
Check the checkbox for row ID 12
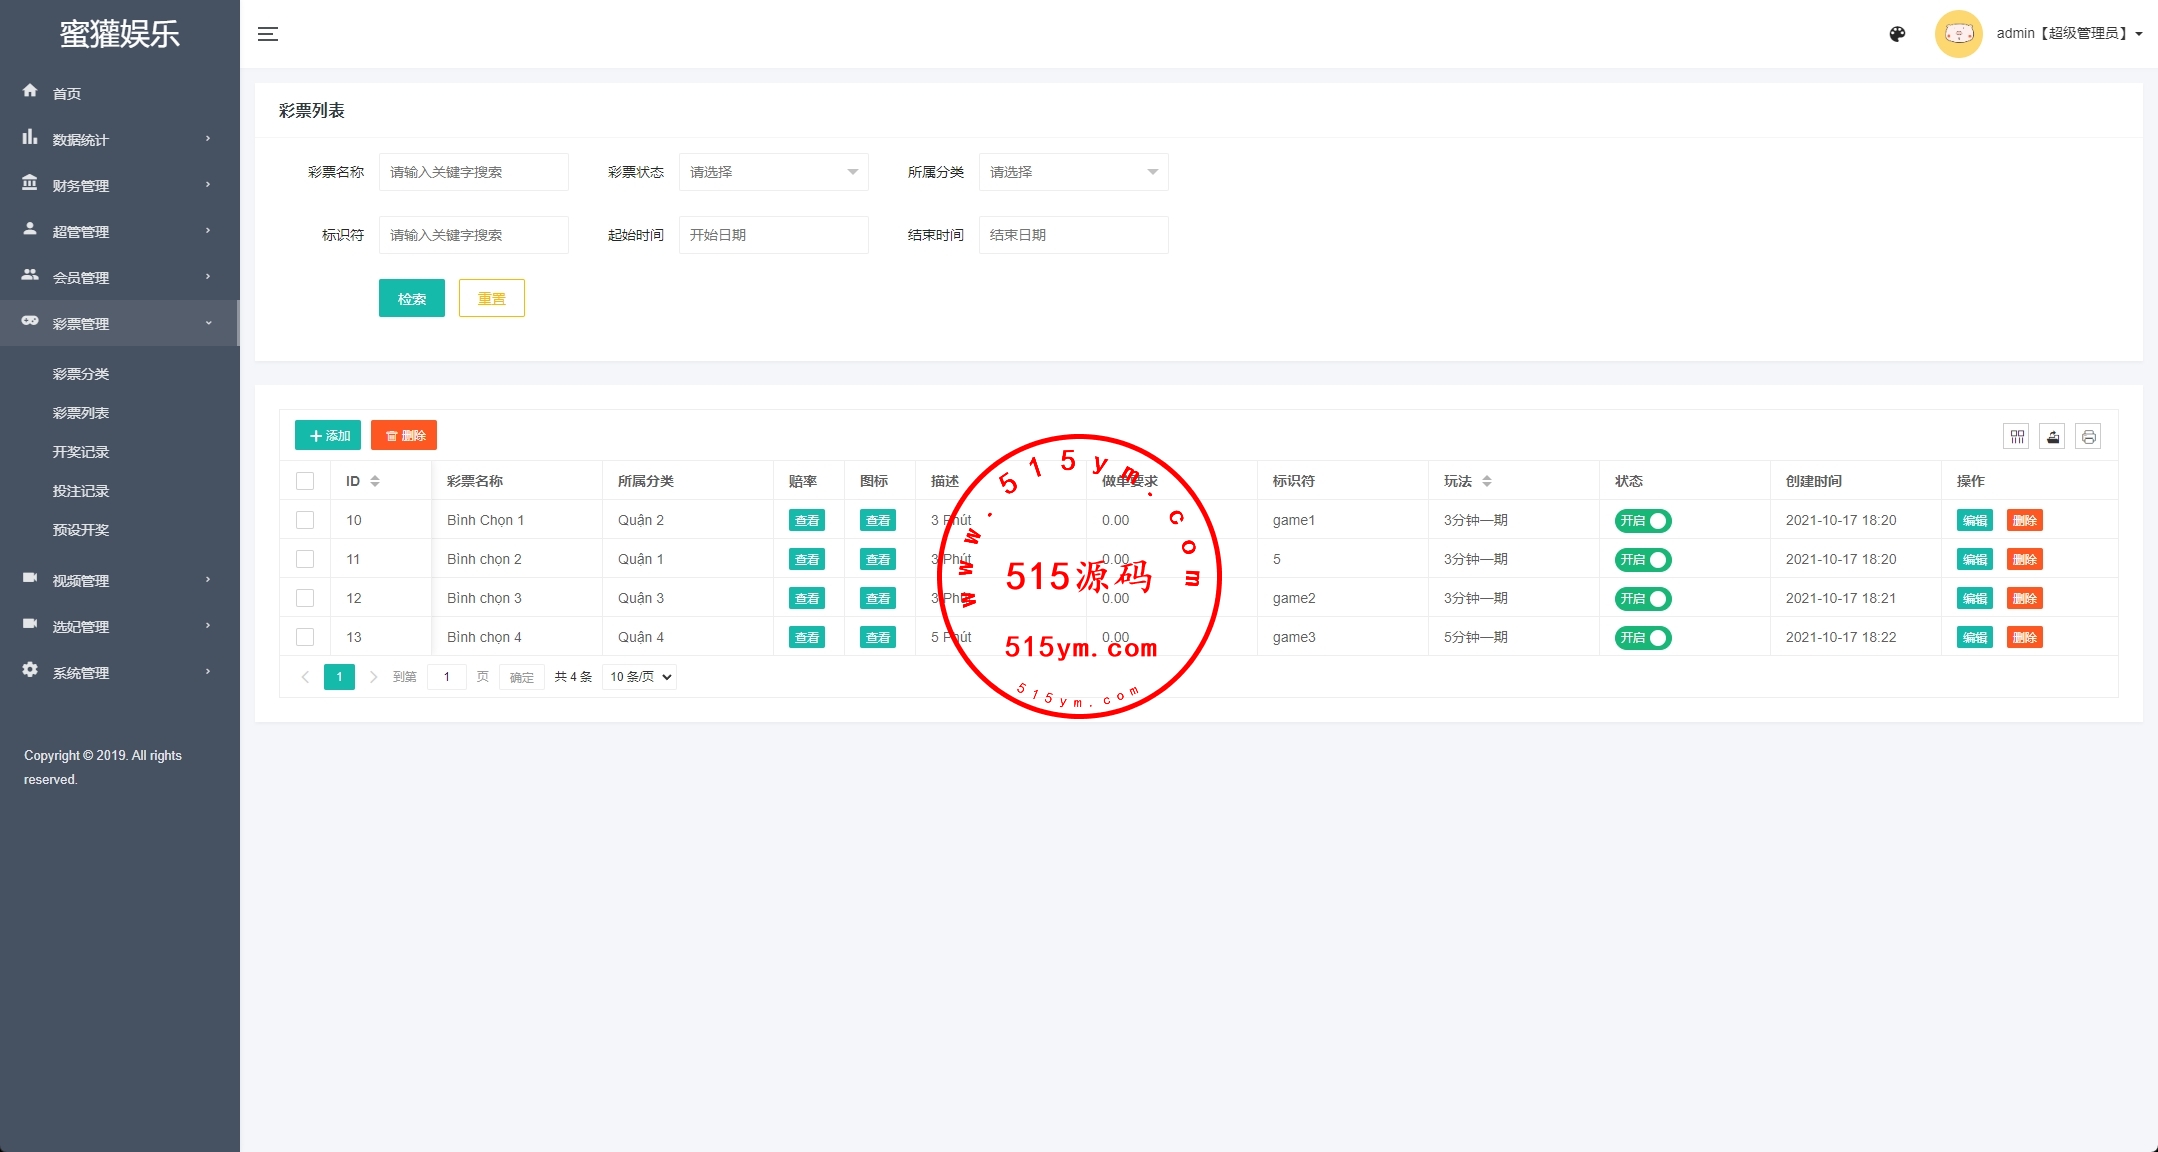[x=305, y=598]
